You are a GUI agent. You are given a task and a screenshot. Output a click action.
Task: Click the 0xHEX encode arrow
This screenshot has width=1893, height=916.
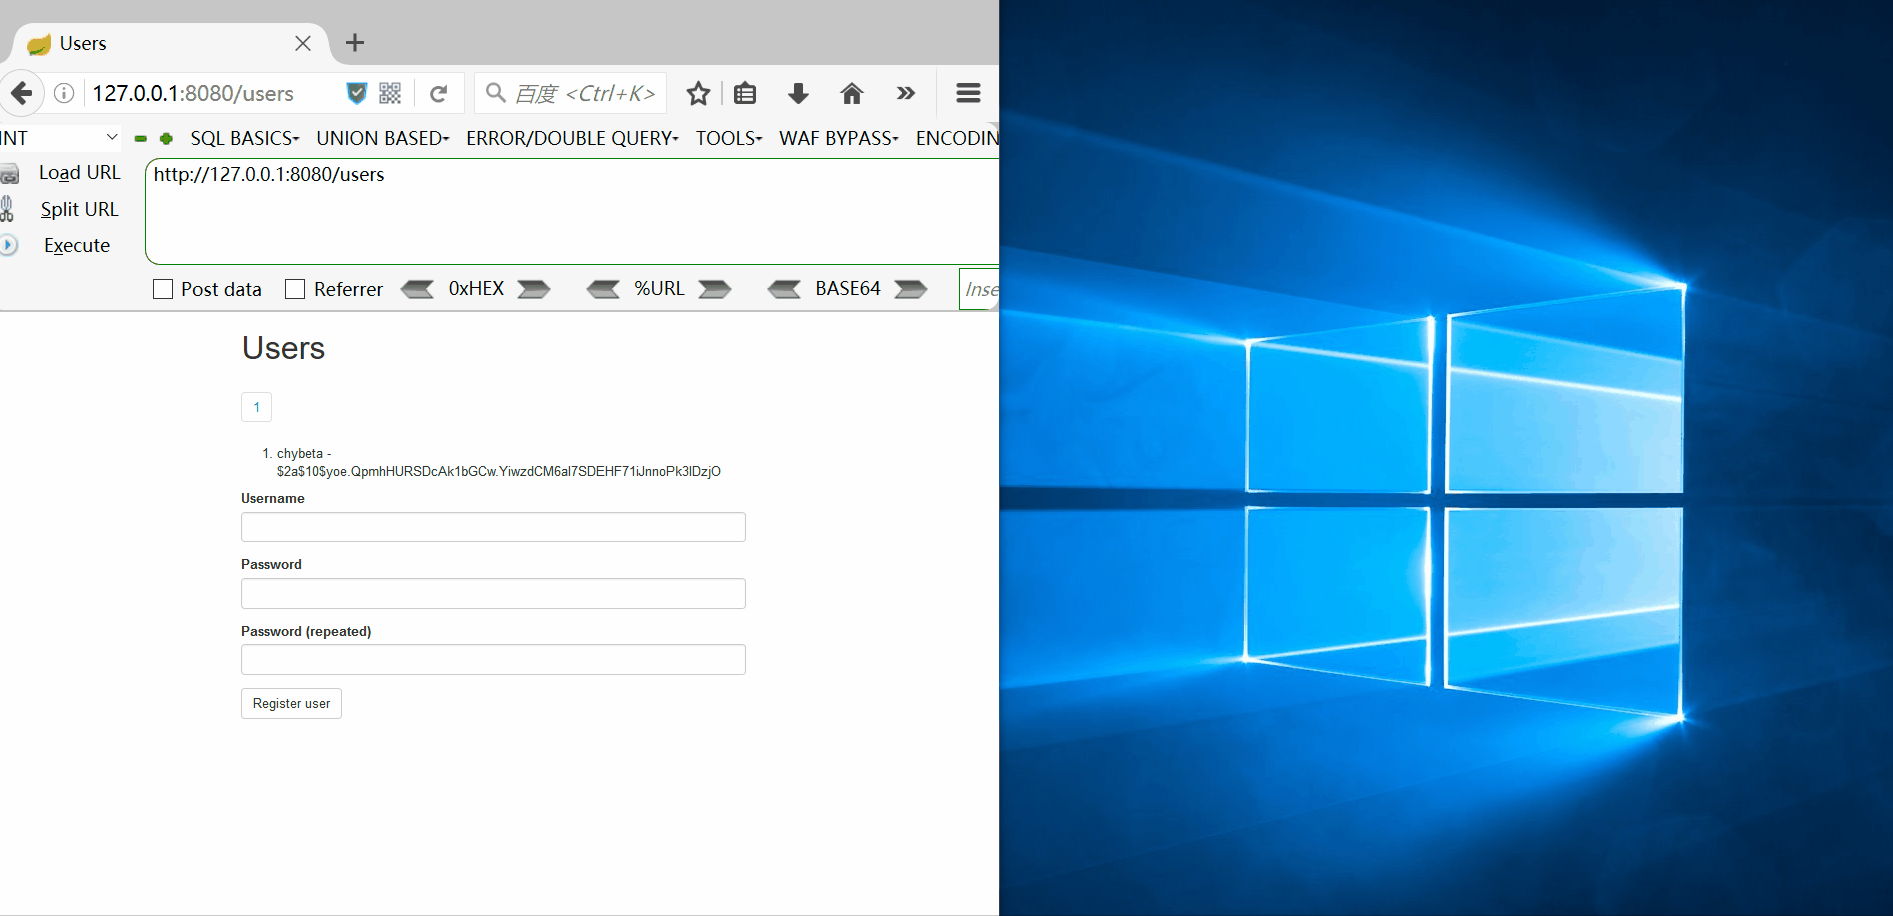tap(534, 288)
